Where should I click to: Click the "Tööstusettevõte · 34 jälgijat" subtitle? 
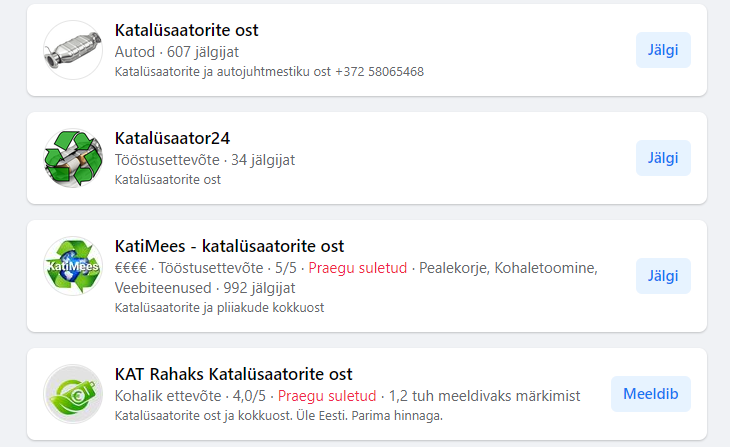pos(205,159)
